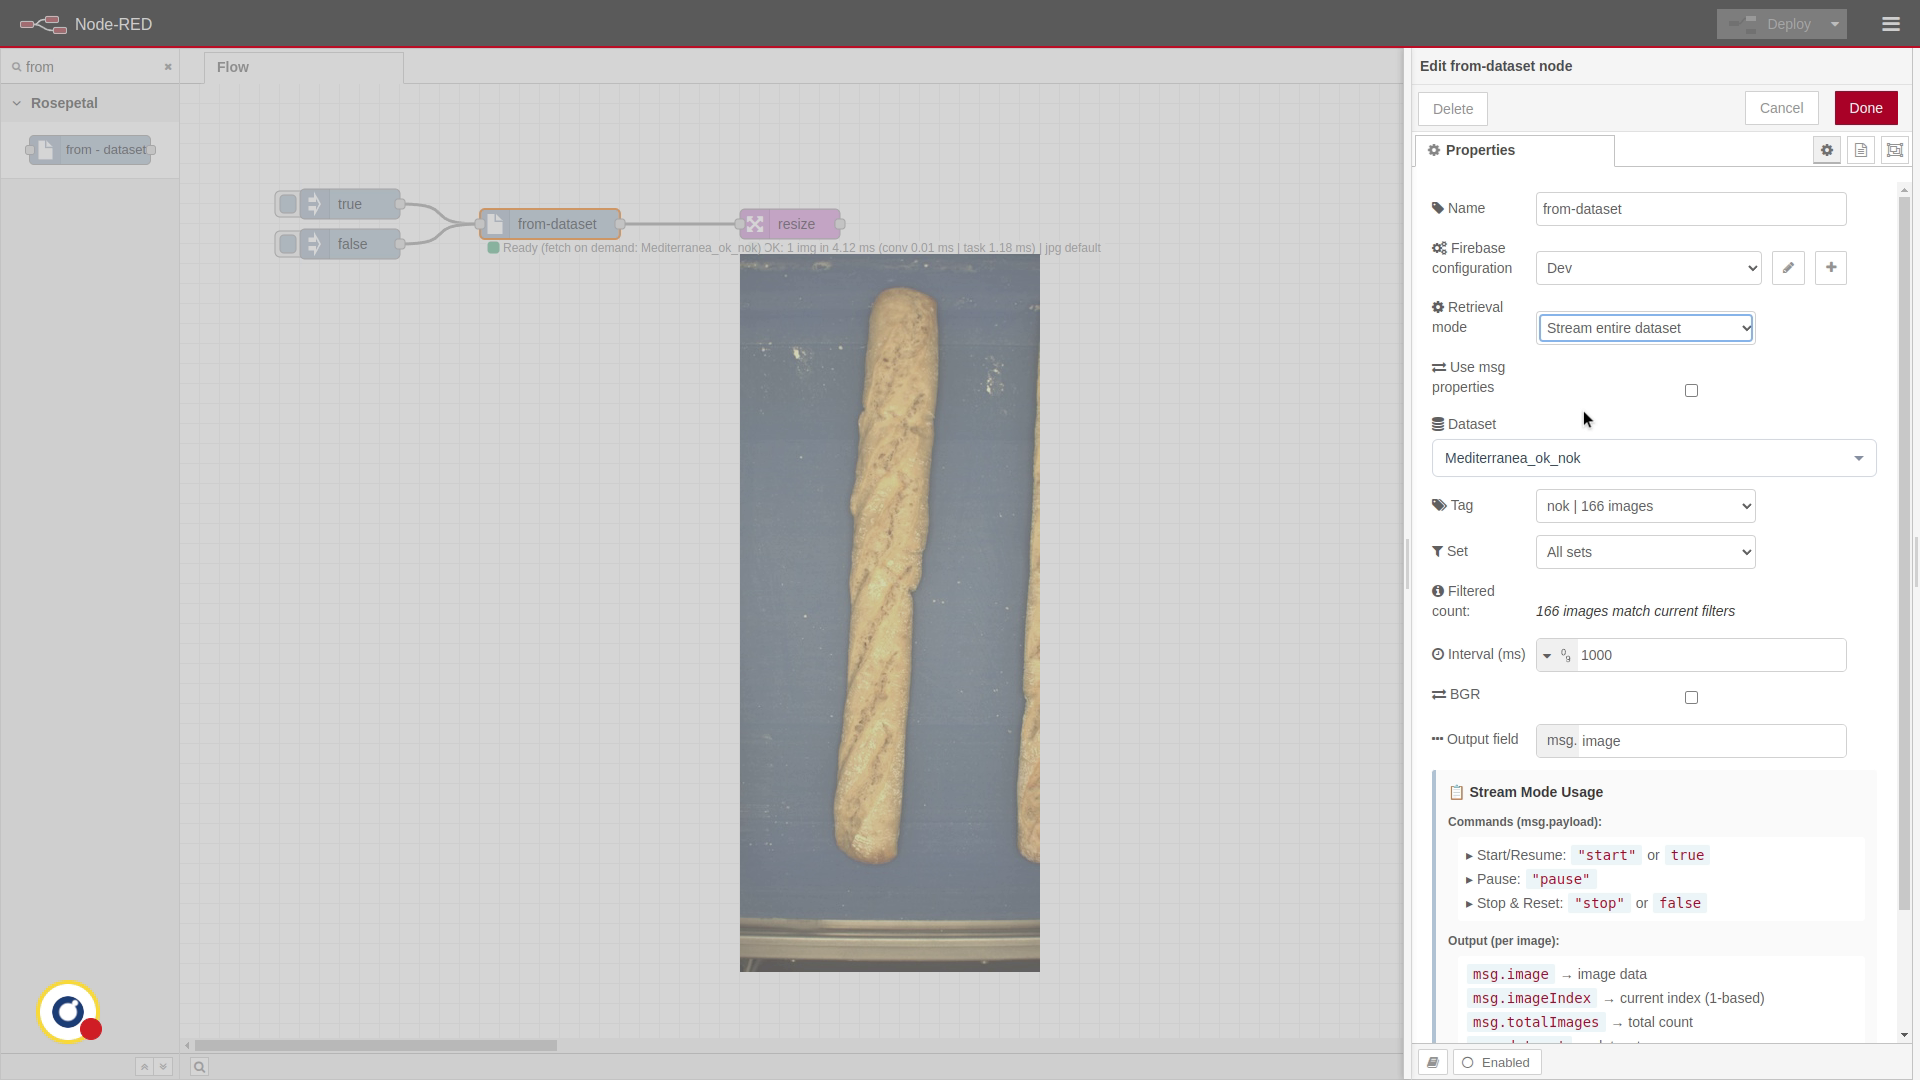Screen dimensions: 1920x1080
Task: Switch to the Flow tab
Action: 232,67
